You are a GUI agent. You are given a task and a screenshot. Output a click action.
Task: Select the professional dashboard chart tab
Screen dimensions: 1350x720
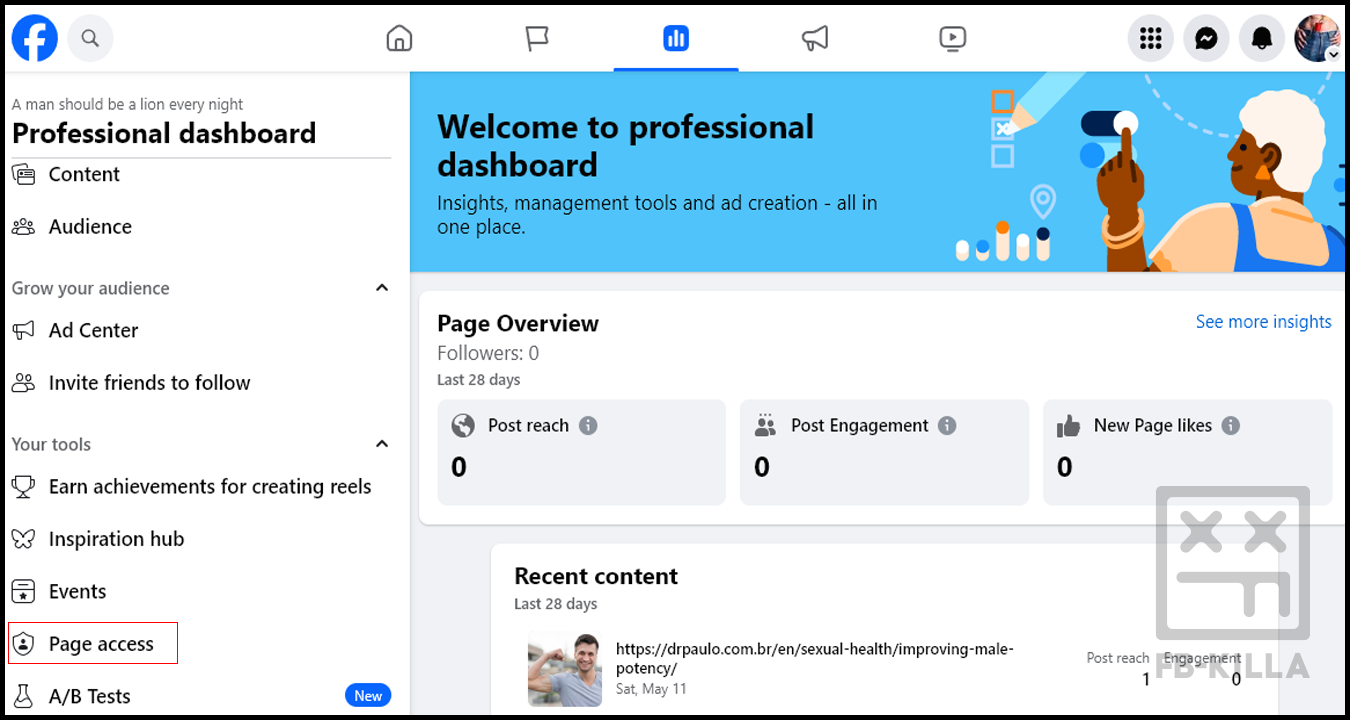coord(676,39)
